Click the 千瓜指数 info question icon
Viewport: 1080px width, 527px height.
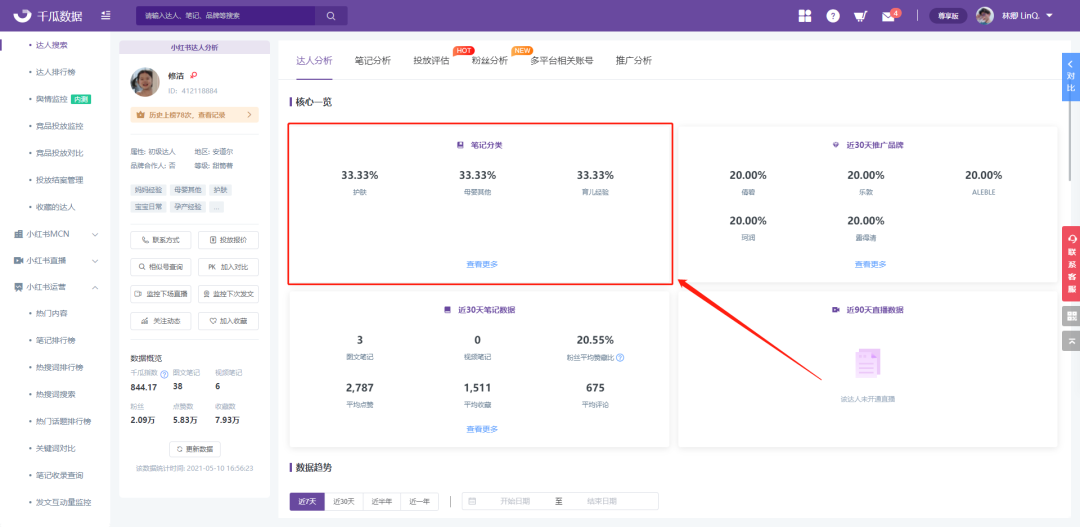pos(163,373)
